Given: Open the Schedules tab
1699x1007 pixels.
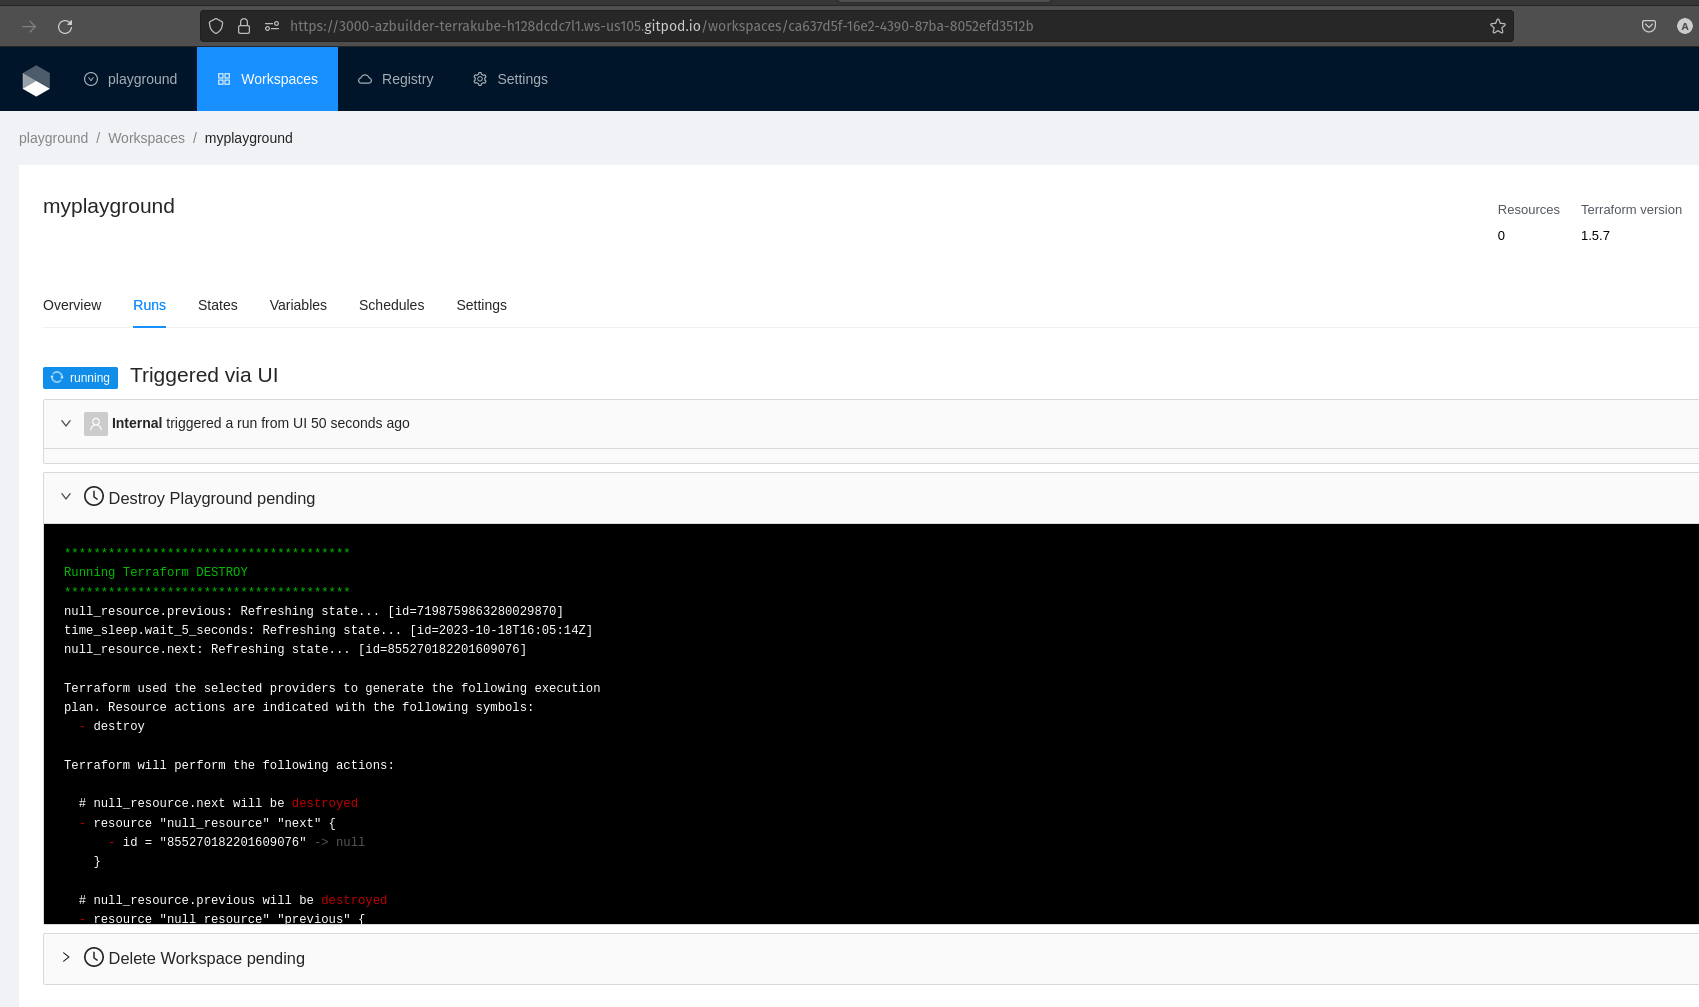Looking at the screenshot, I should 391,306.
